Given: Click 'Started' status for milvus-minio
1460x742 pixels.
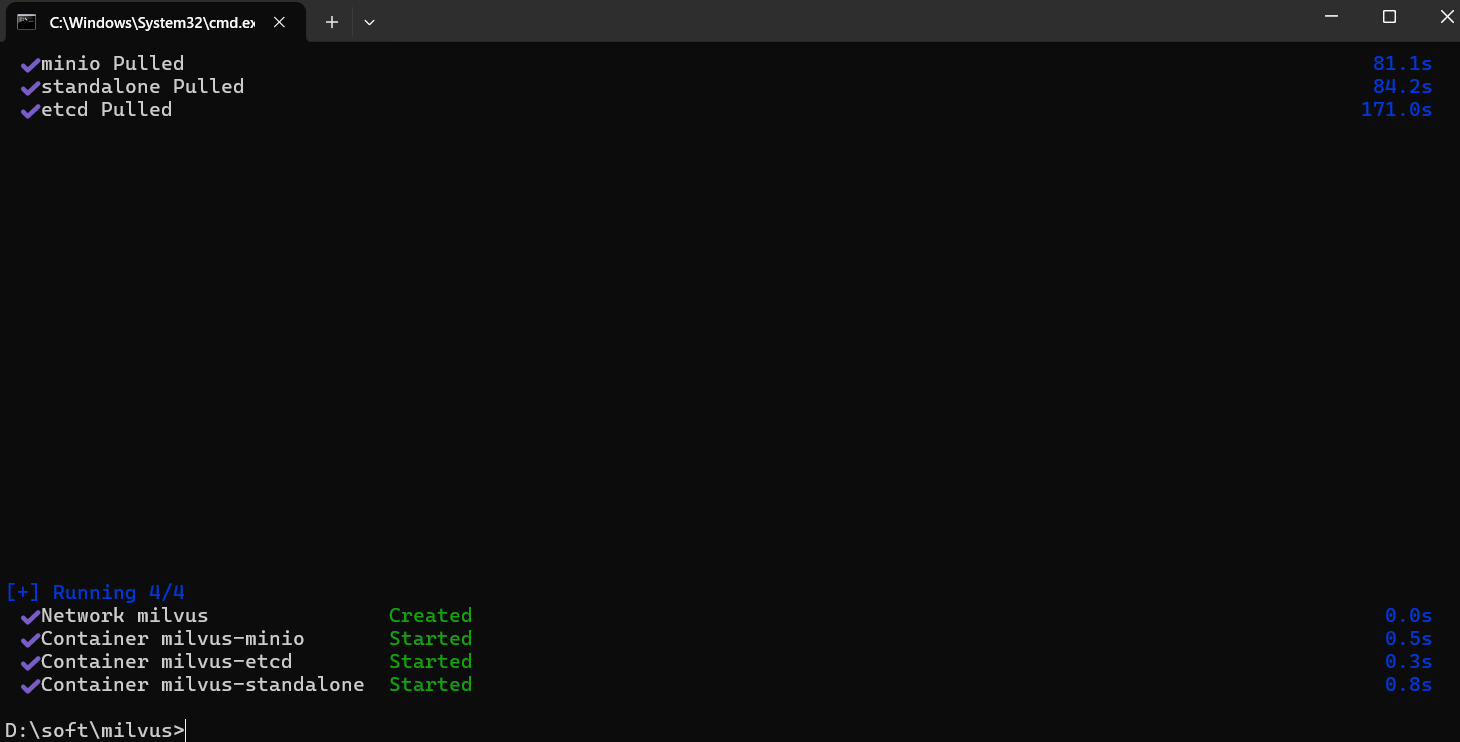Looking at the screenshot, I should [x=430, y=639].
